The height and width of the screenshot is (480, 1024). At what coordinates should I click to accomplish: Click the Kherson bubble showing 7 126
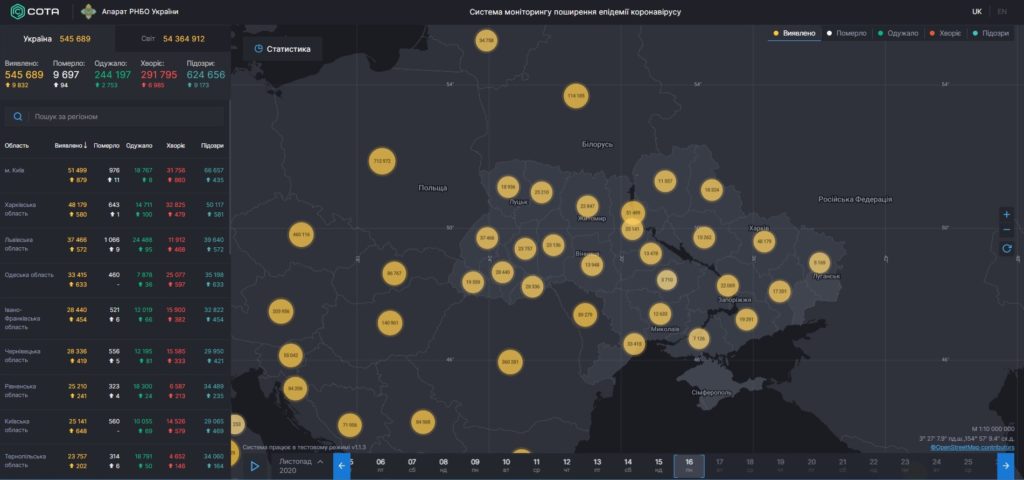pyautogui.click(x=699, y=338)
